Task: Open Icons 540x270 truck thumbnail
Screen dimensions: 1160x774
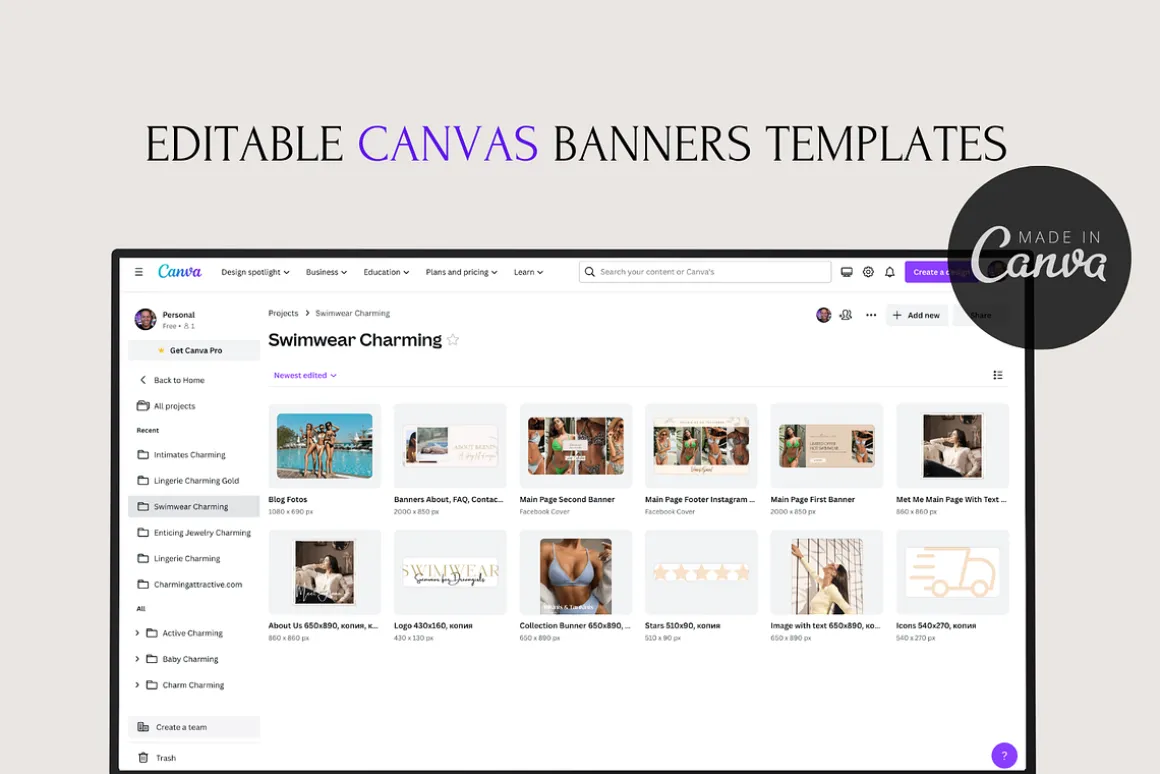Action: (x=953, y=572)
